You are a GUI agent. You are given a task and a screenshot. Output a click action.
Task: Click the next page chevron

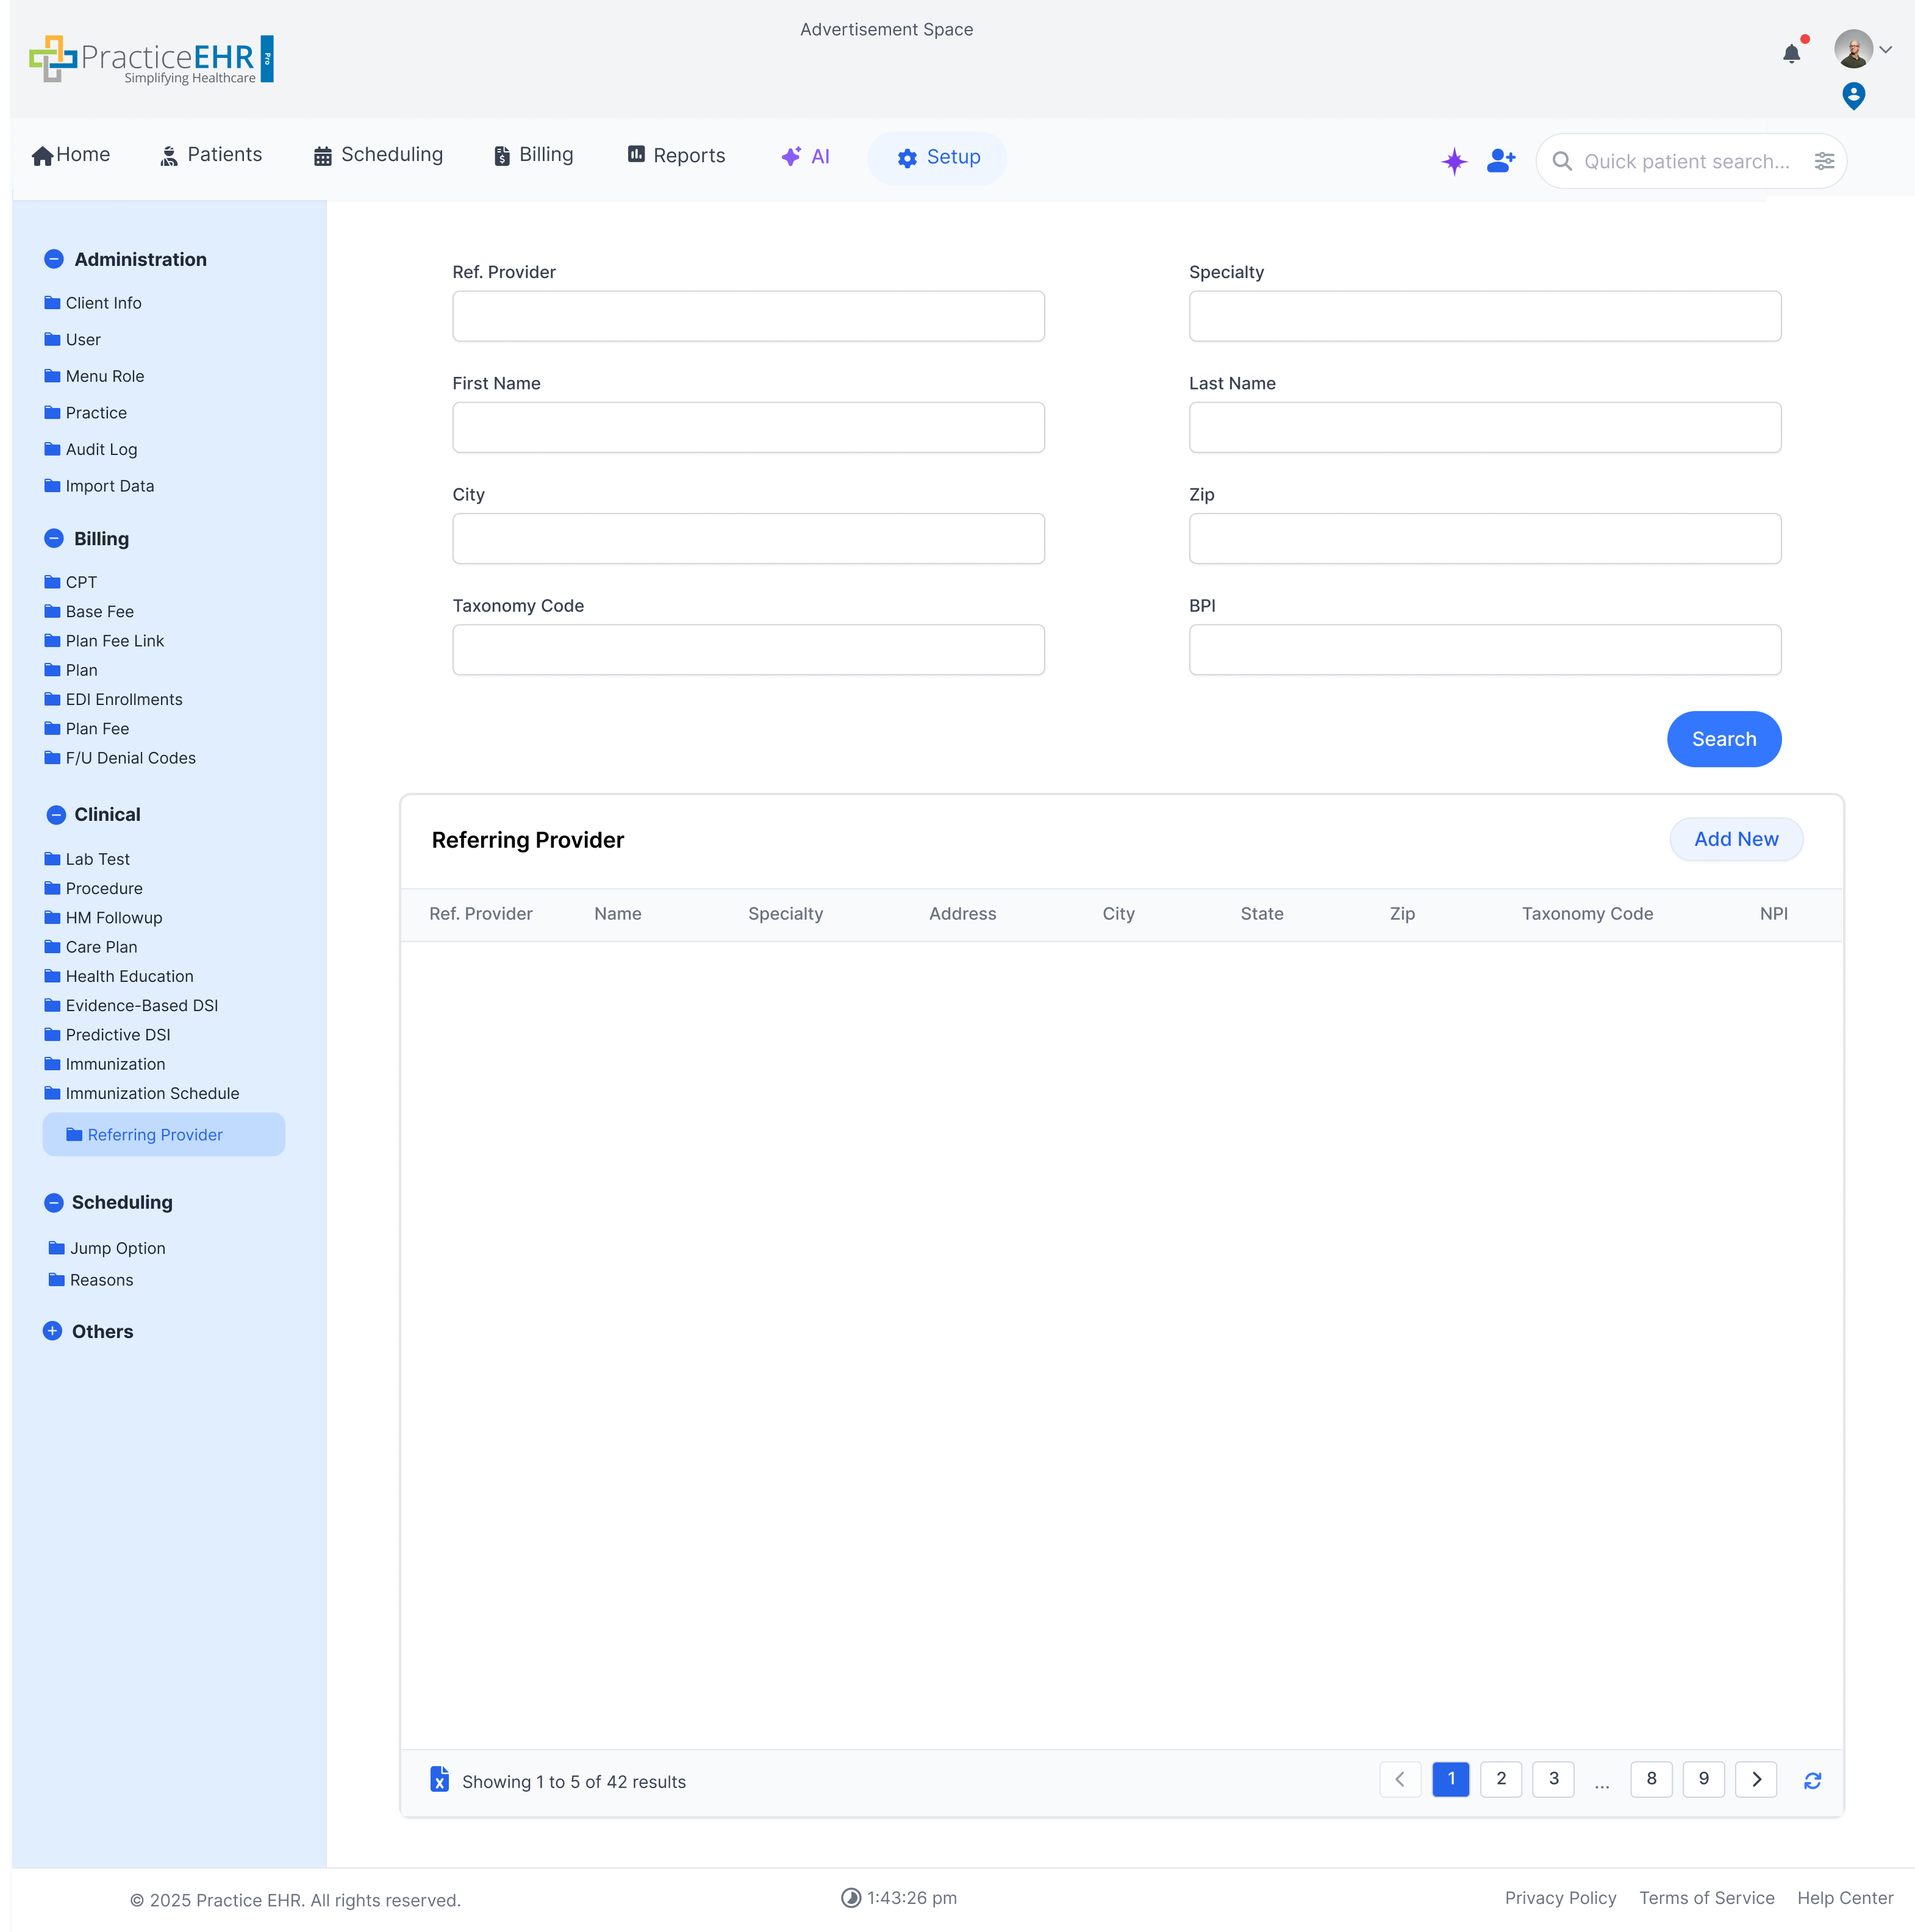(1756, 1780)
